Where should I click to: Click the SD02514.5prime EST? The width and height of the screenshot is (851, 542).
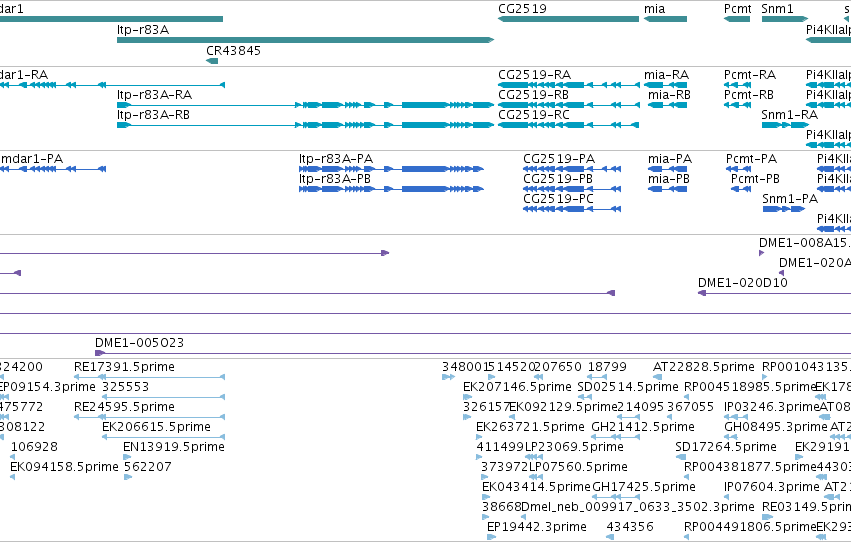point(585,397)
